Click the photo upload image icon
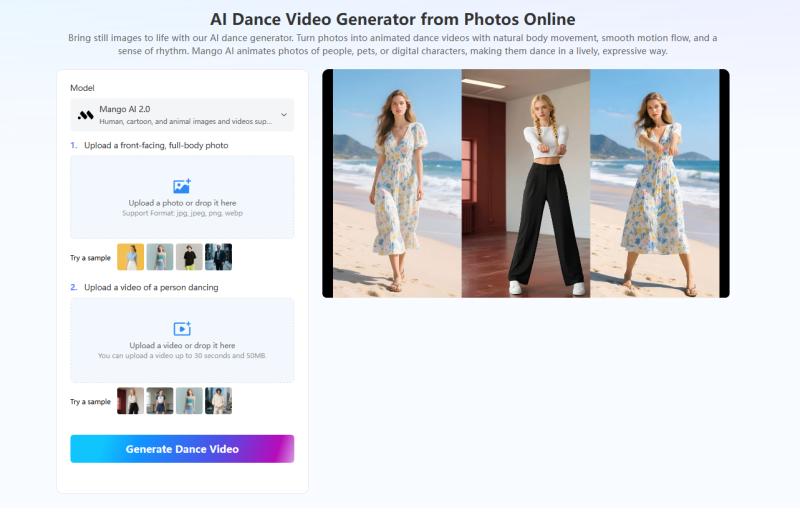 tap(182, 186)
